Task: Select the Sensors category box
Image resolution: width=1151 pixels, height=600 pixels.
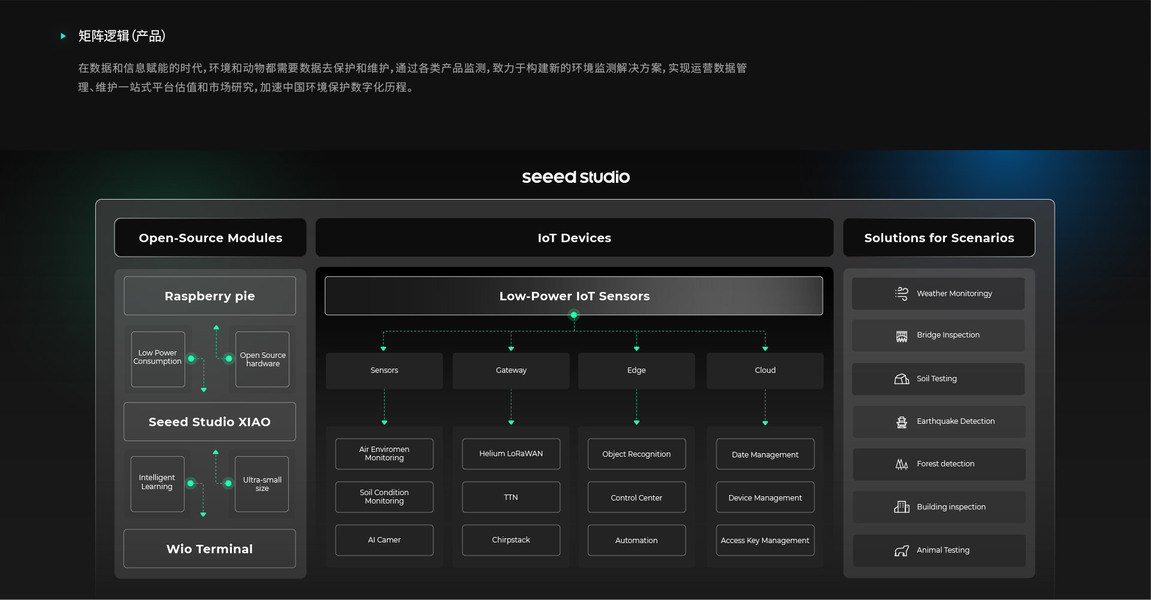Action: [x=384, y=370]
